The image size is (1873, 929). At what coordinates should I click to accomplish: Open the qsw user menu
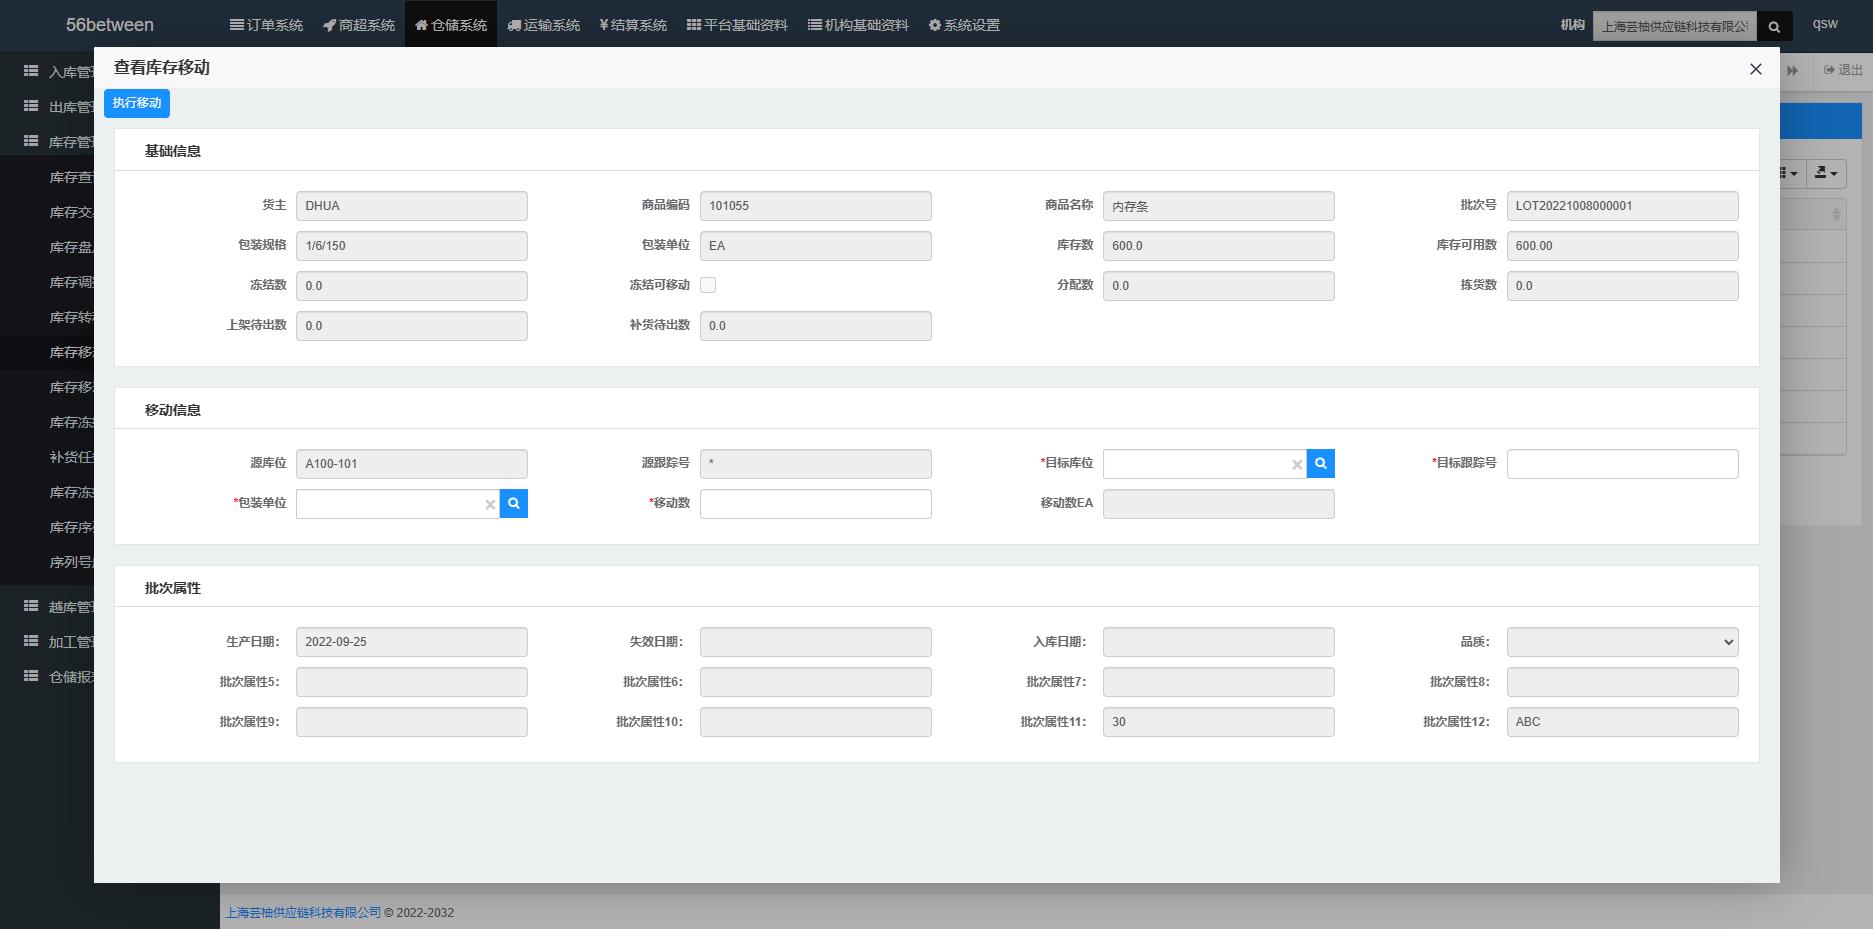1825,24
